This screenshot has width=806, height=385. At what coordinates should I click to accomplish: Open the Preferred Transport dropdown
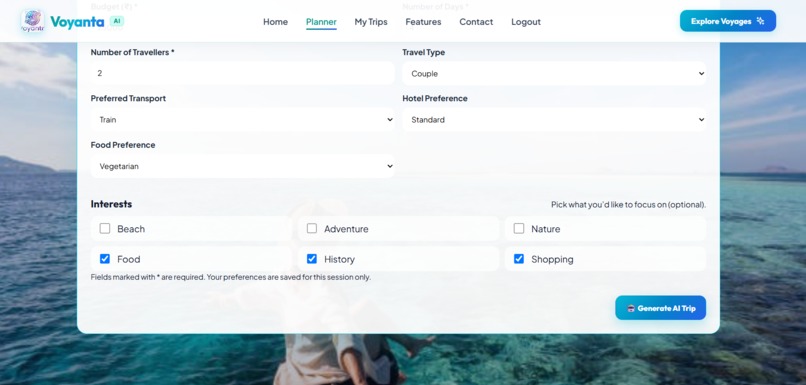point(243,120)
